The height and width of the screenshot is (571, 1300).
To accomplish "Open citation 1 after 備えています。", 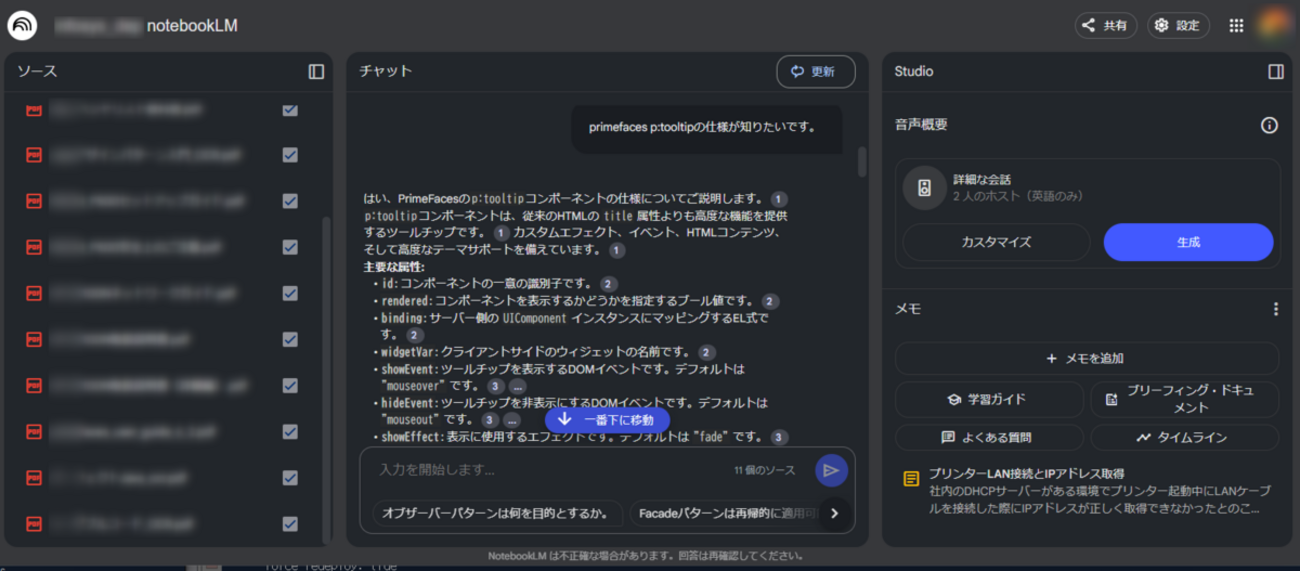I will point(616,250).
